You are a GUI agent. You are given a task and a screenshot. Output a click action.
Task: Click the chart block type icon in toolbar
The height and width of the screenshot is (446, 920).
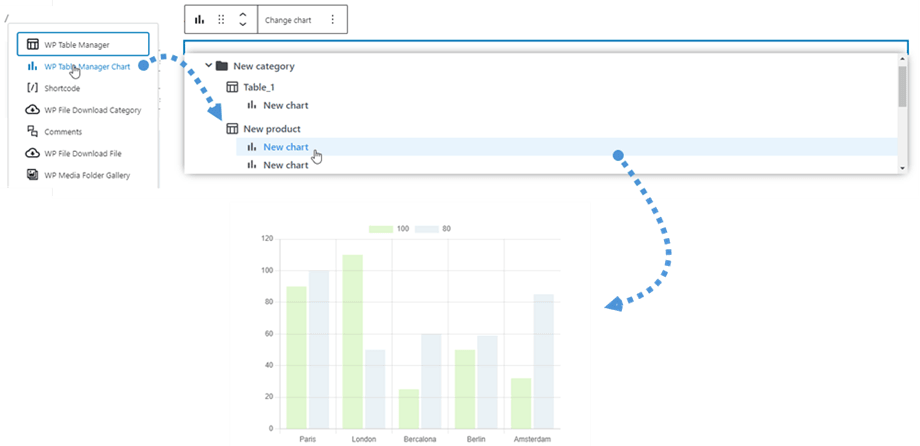click(x=200, y=20)
